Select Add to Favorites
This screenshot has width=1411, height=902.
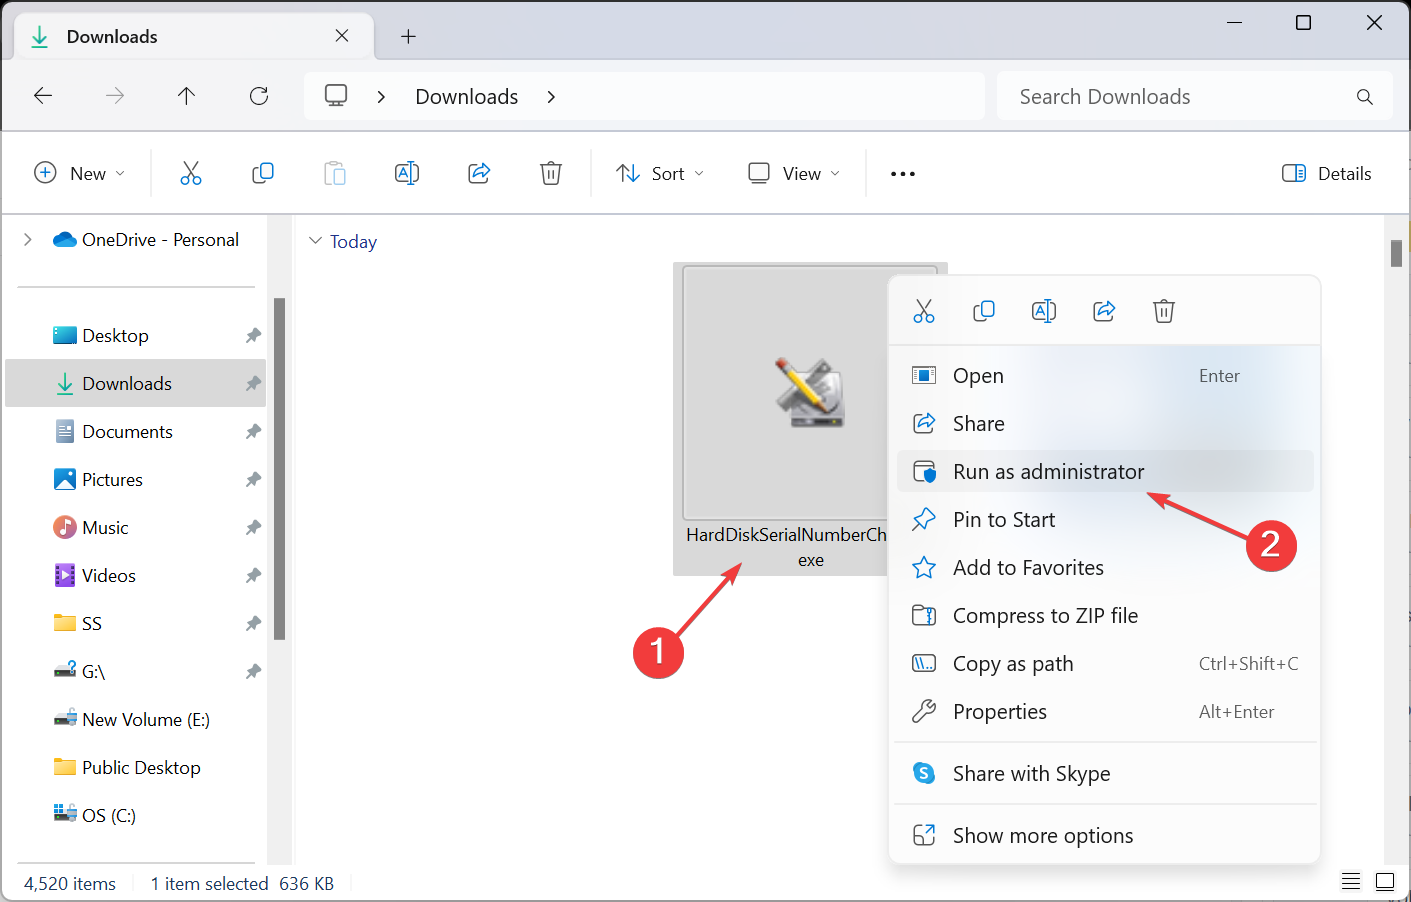coord(1105,568)
